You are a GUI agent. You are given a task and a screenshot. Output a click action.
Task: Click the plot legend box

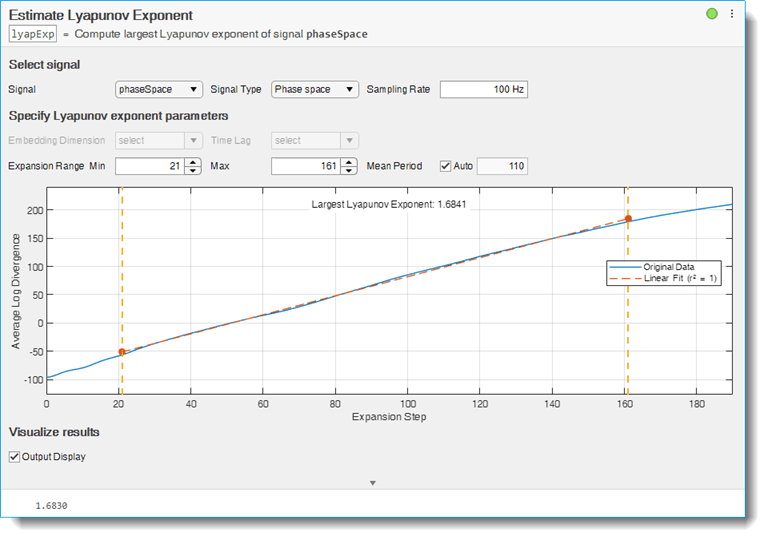[663, 272]
